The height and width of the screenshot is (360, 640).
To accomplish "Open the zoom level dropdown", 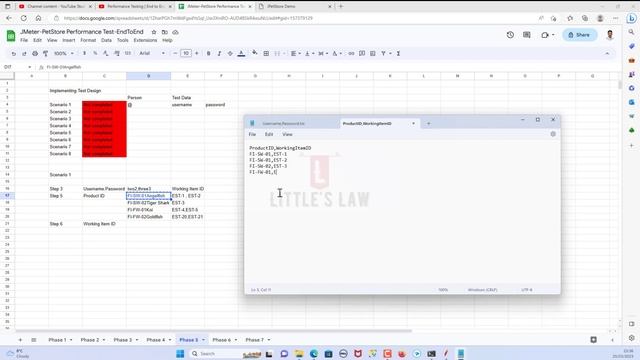I will 64,53.
